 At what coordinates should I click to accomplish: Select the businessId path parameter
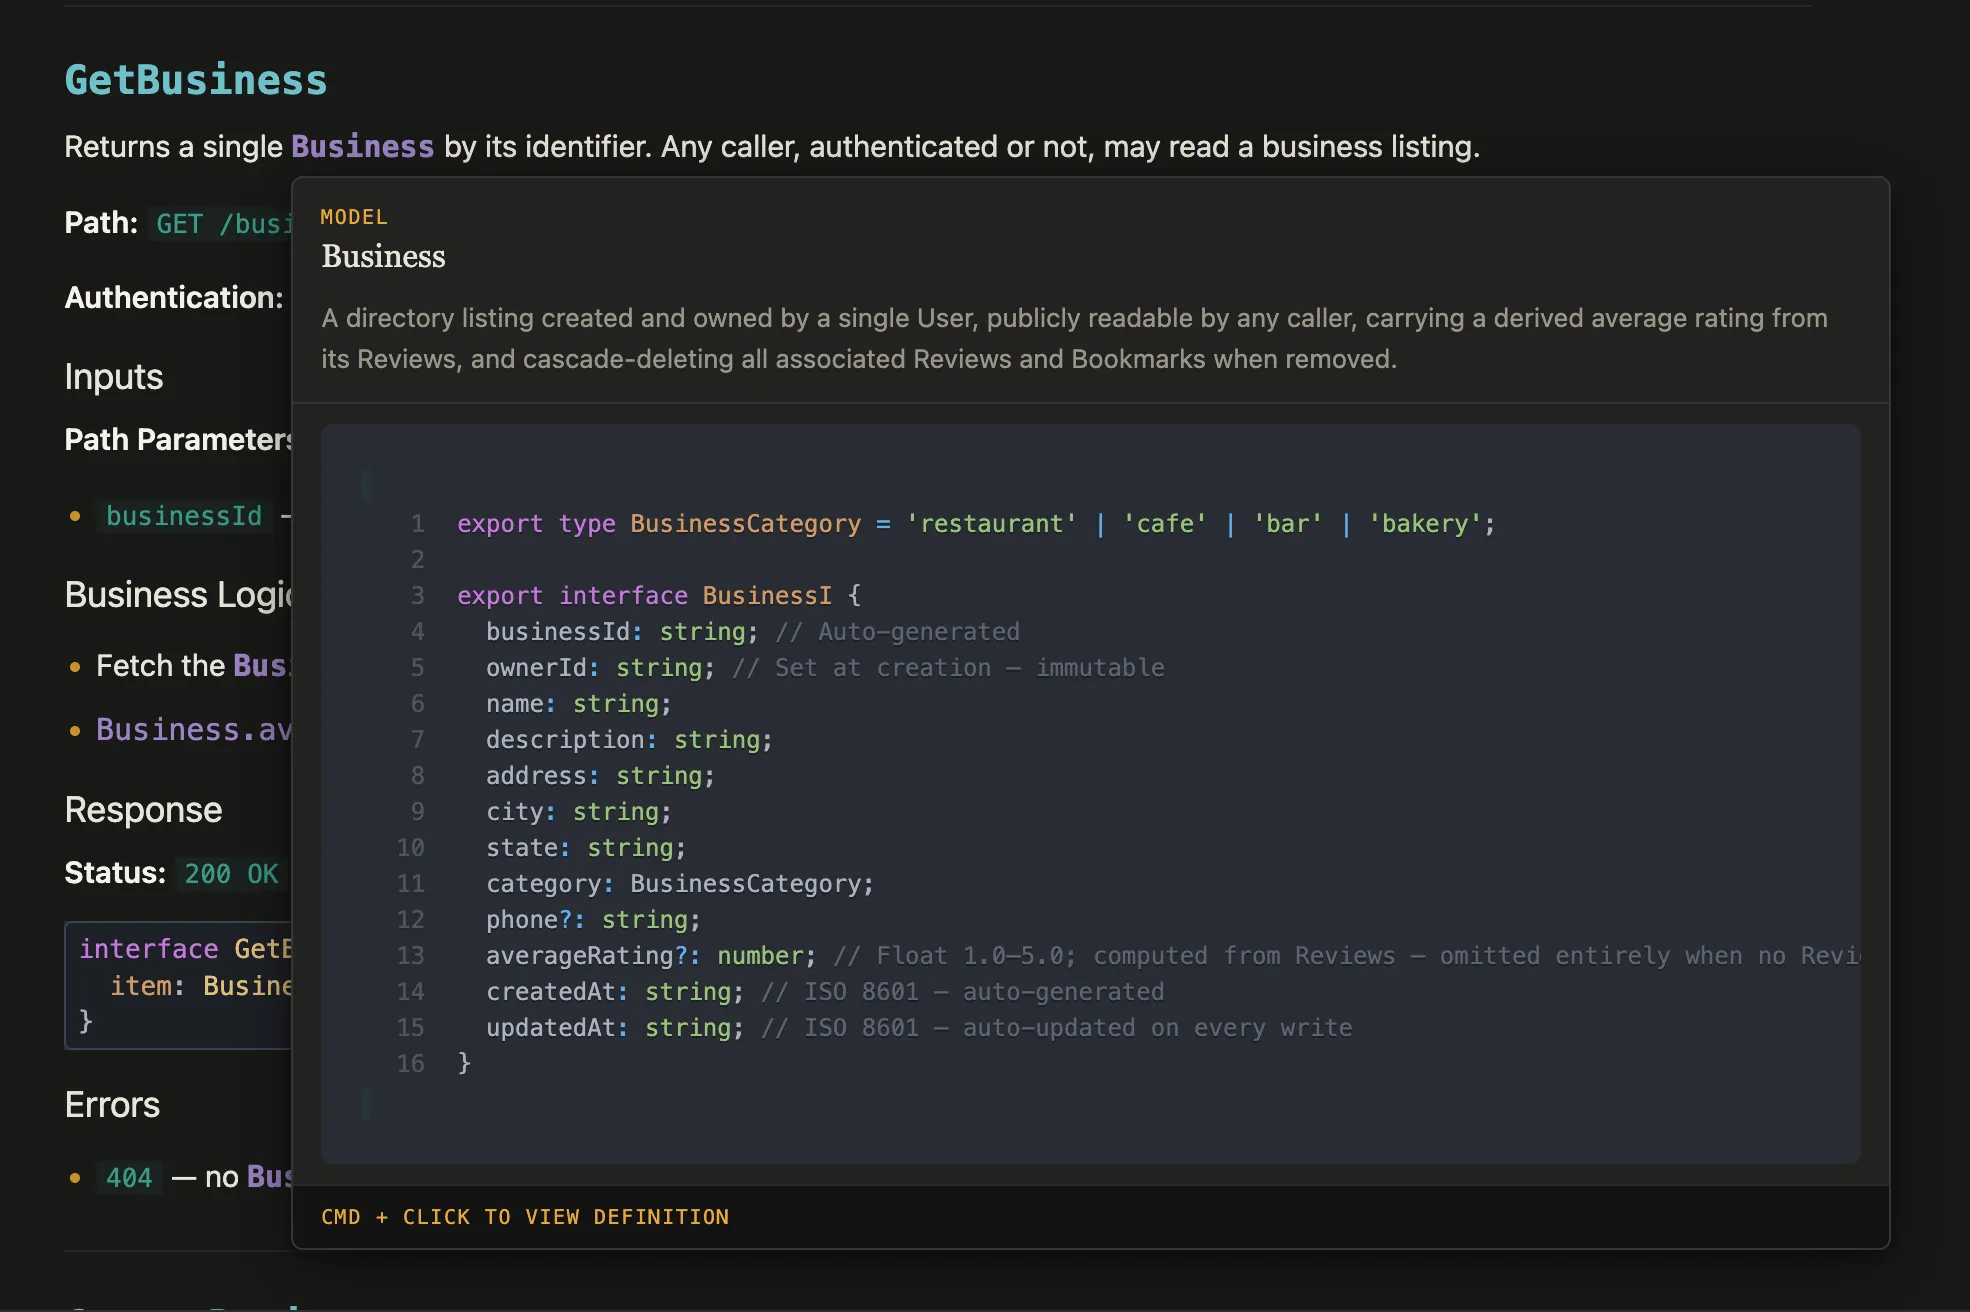[x=184, y=516]
